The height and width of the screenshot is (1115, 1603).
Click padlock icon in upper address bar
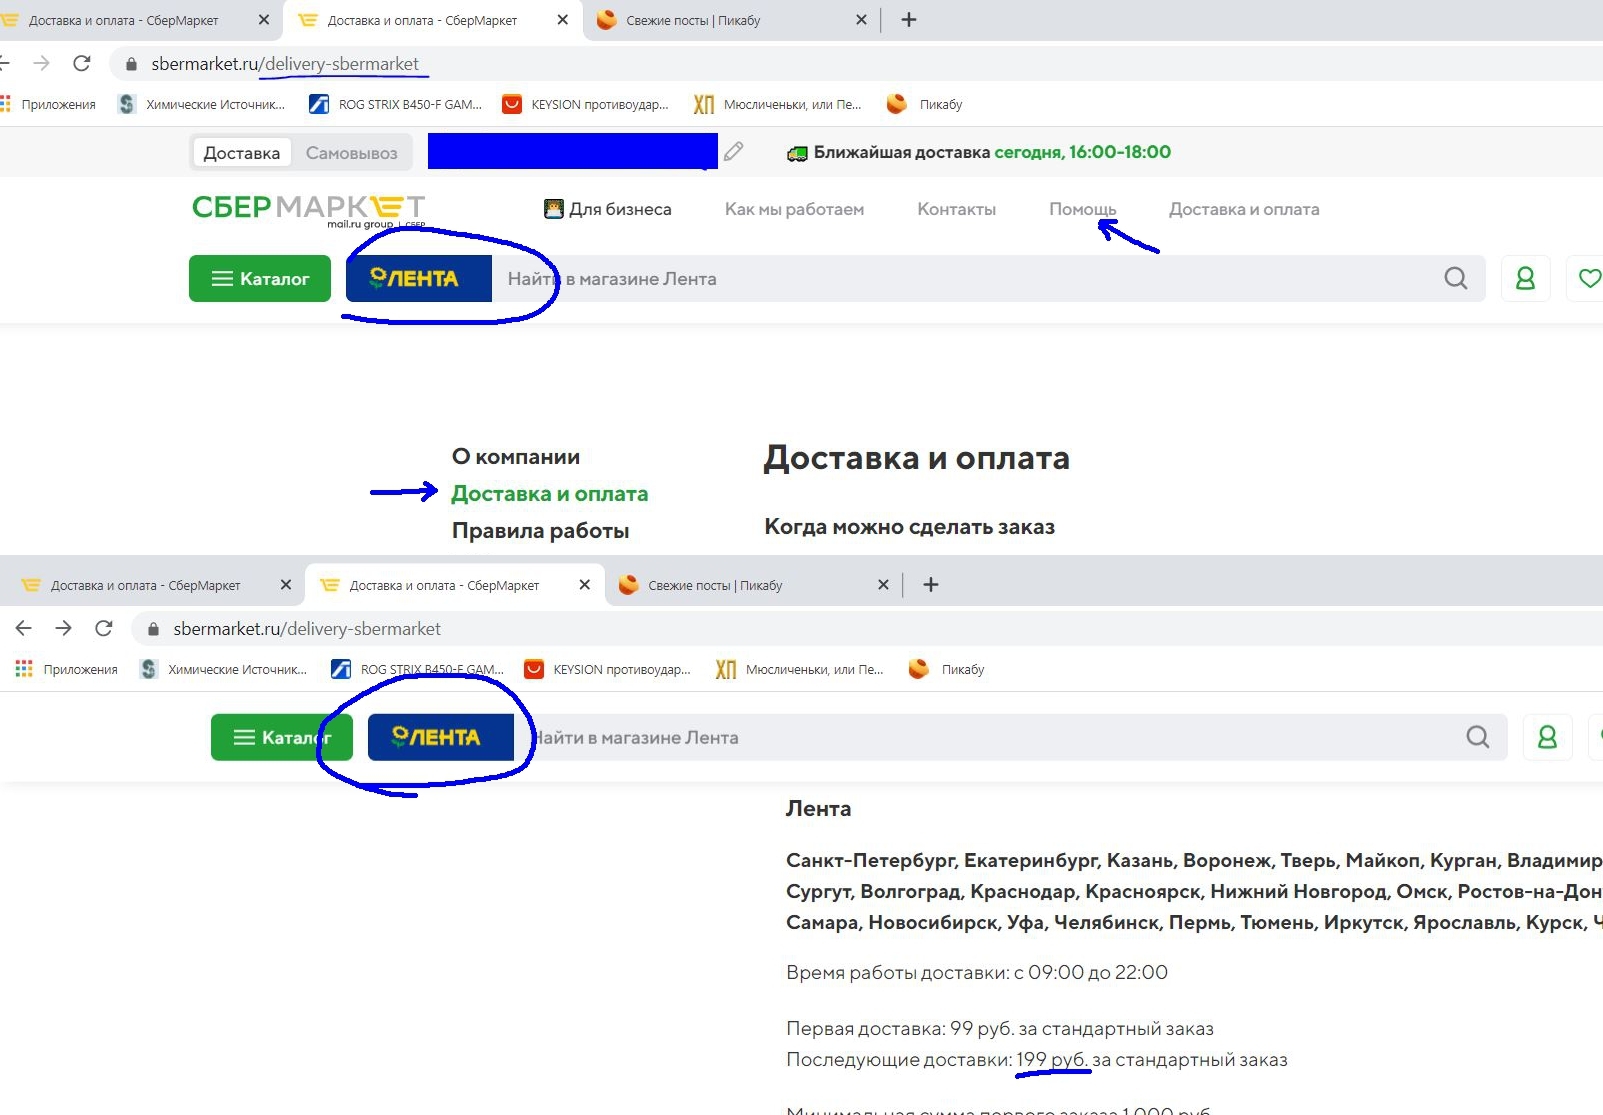point(131,64)
